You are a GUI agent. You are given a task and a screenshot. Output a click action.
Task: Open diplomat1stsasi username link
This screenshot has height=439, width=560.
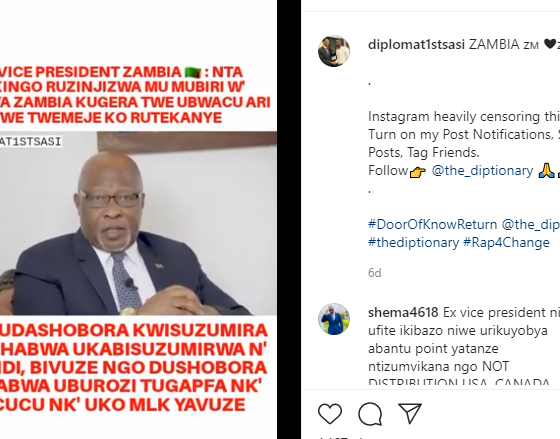[x=416, y=45]
